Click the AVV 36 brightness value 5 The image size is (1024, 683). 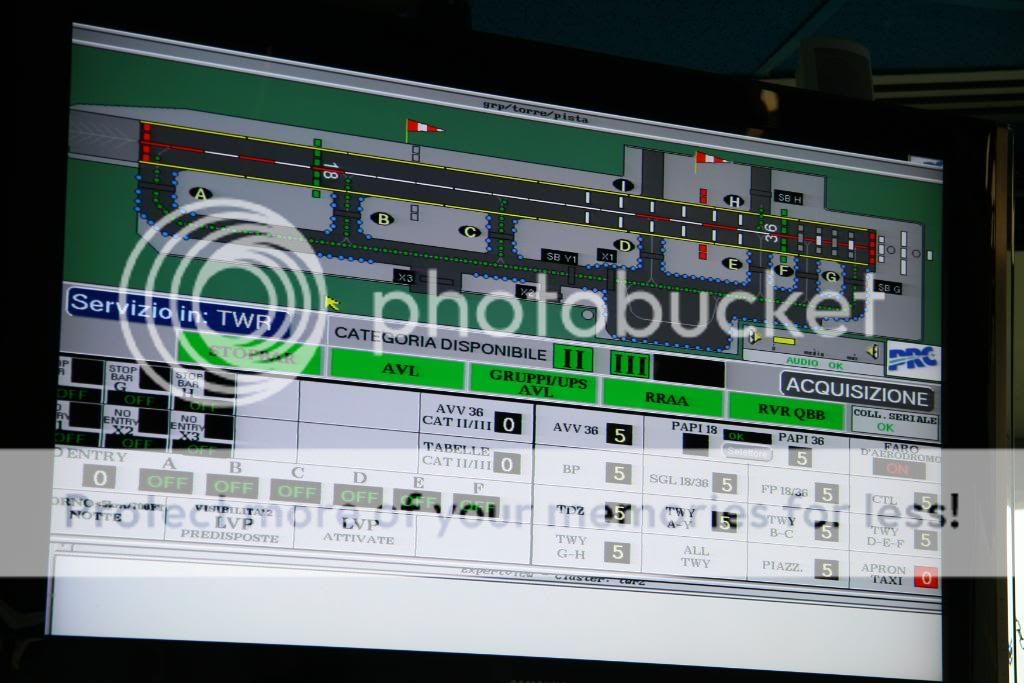(620, 435)
